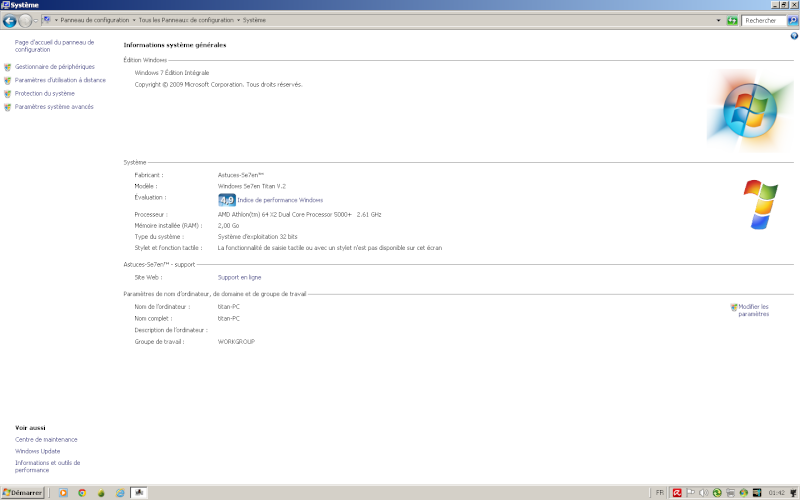Click the rightmost black plug tray icon

coord(793,493)
